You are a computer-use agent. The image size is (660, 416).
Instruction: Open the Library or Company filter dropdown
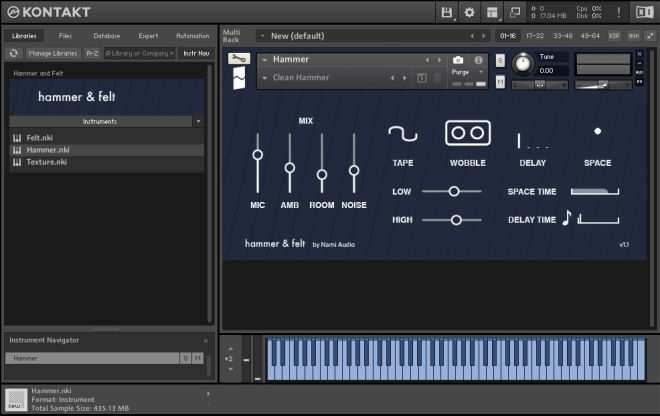139,53
